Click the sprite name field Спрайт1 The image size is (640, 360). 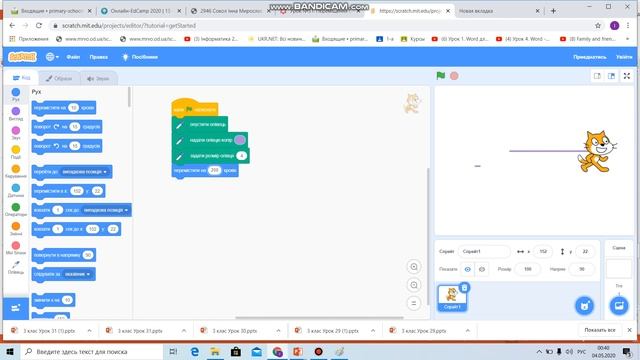point(484,251)
